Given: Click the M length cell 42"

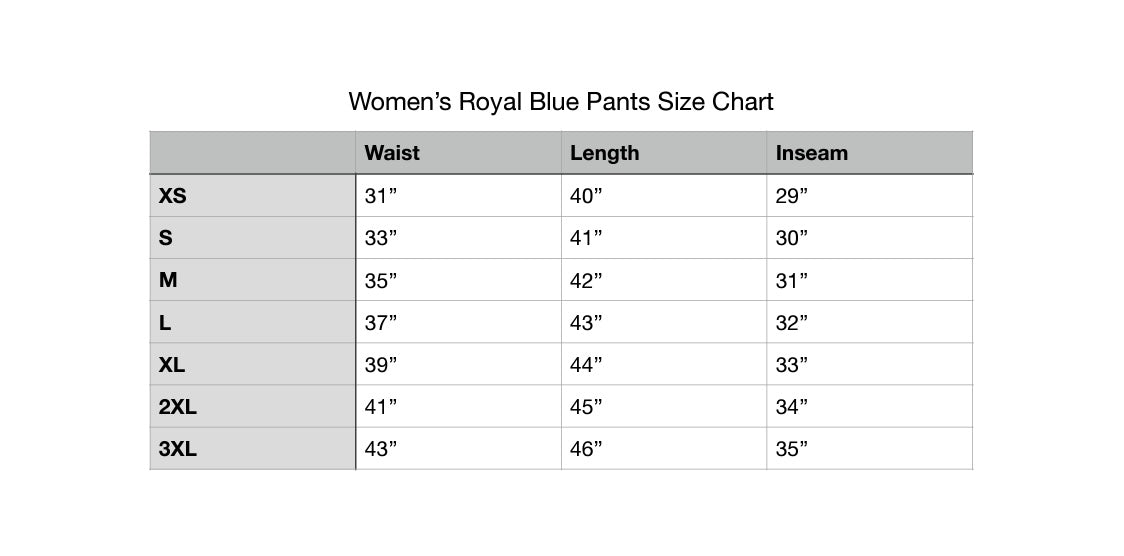Looking at the screenshot, I should click(x=586, y=280).
